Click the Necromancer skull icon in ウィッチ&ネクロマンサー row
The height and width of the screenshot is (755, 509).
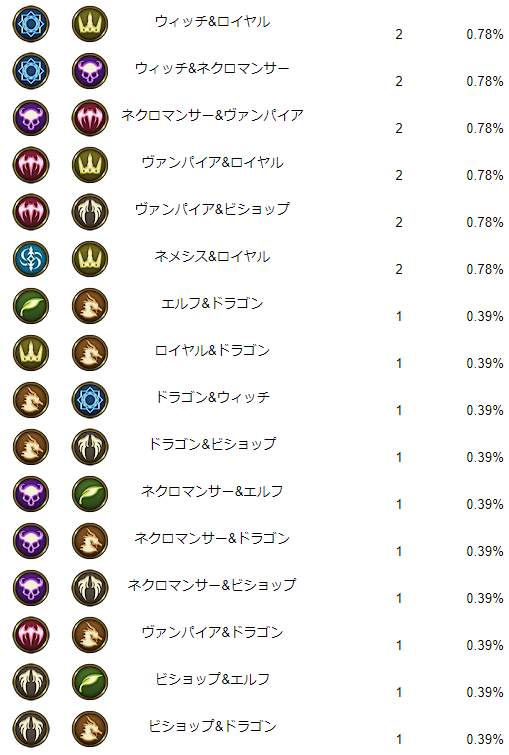click(x=90, y=71)
